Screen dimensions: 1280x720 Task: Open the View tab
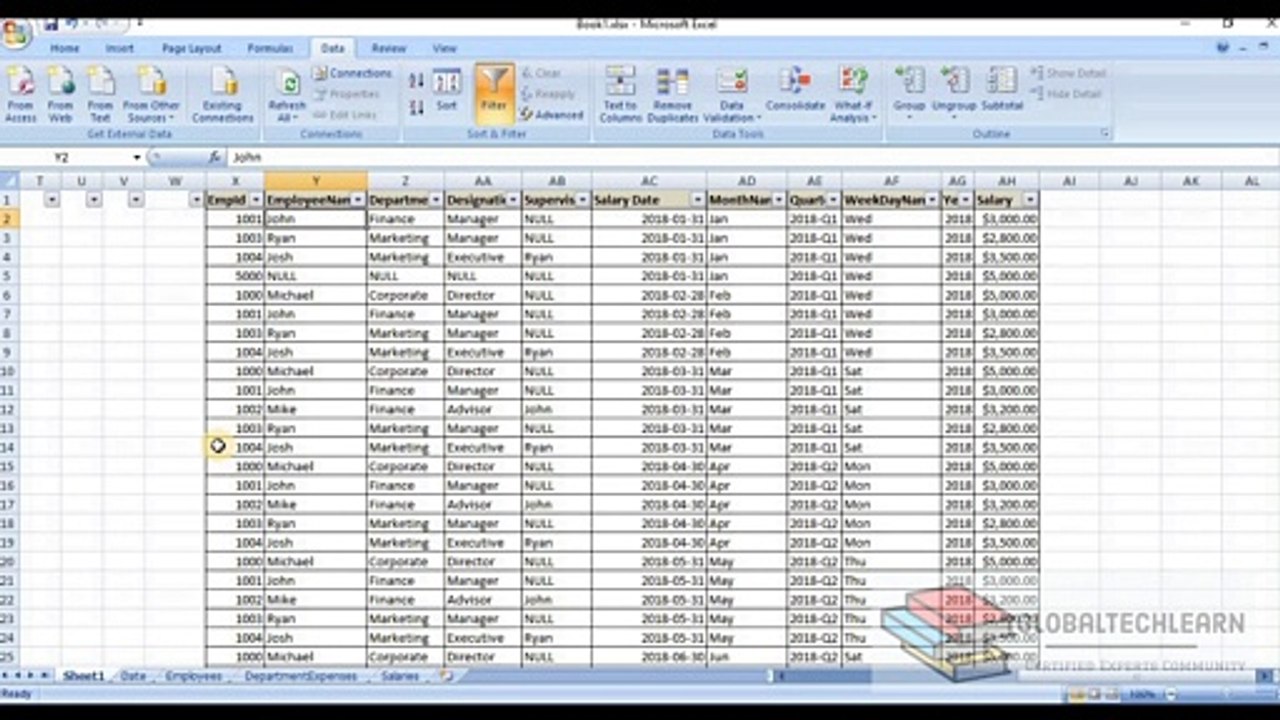444,48
